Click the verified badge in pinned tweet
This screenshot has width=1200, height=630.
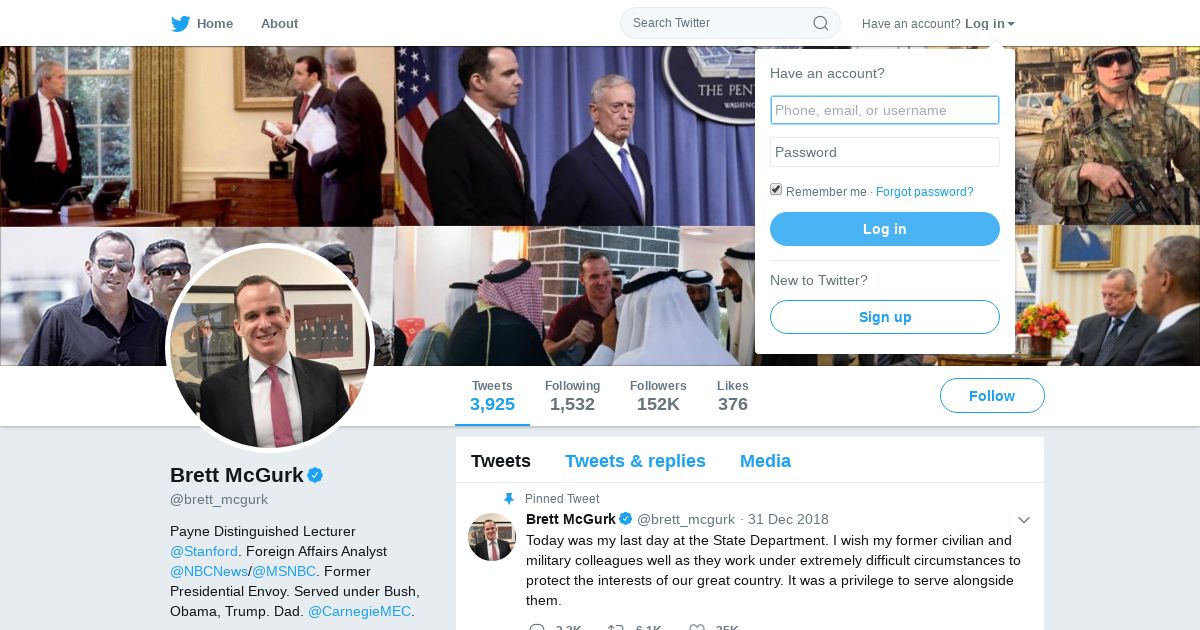tap(626, 519)
